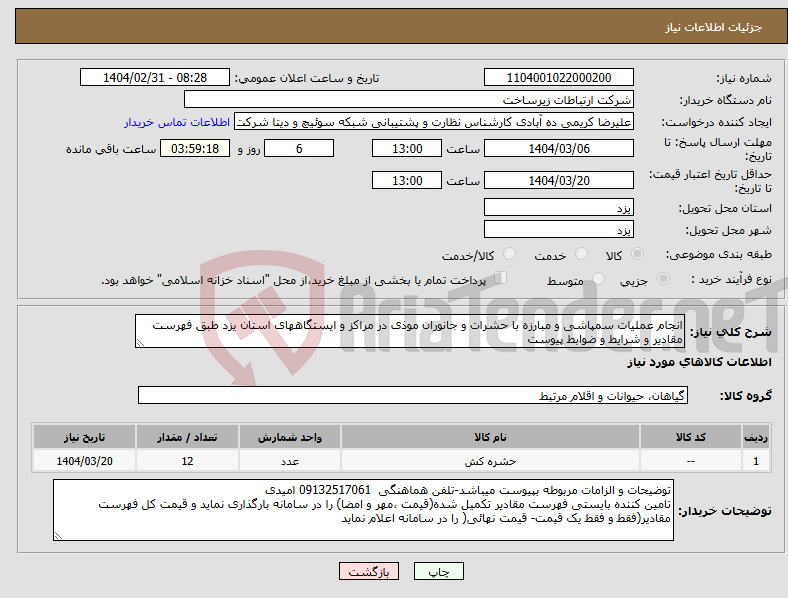This screenshot has width=788, height=598.
Task: Click the طبقه بندی موضوعی label
Action: (719, 254)
